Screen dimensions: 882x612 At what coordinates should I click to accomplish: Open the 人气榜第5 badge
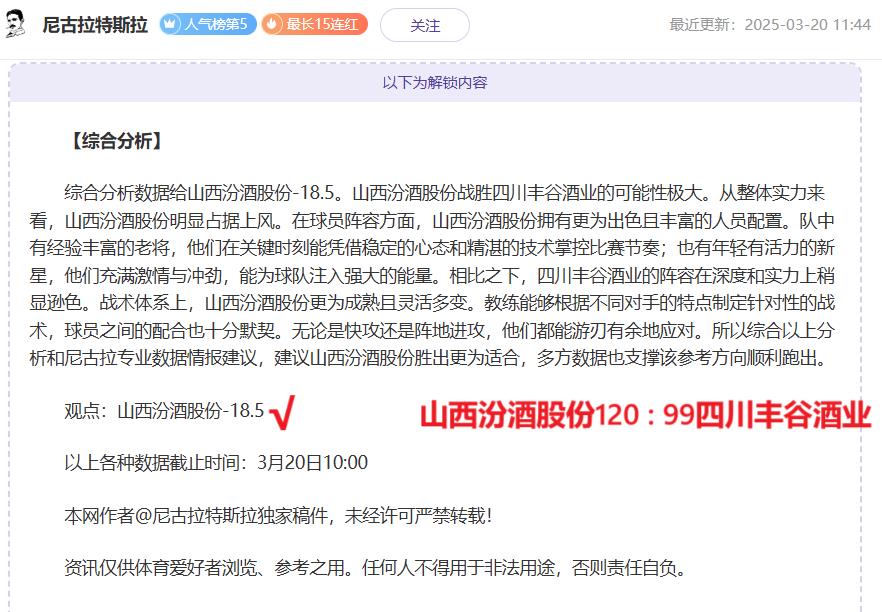pos(208,24)
